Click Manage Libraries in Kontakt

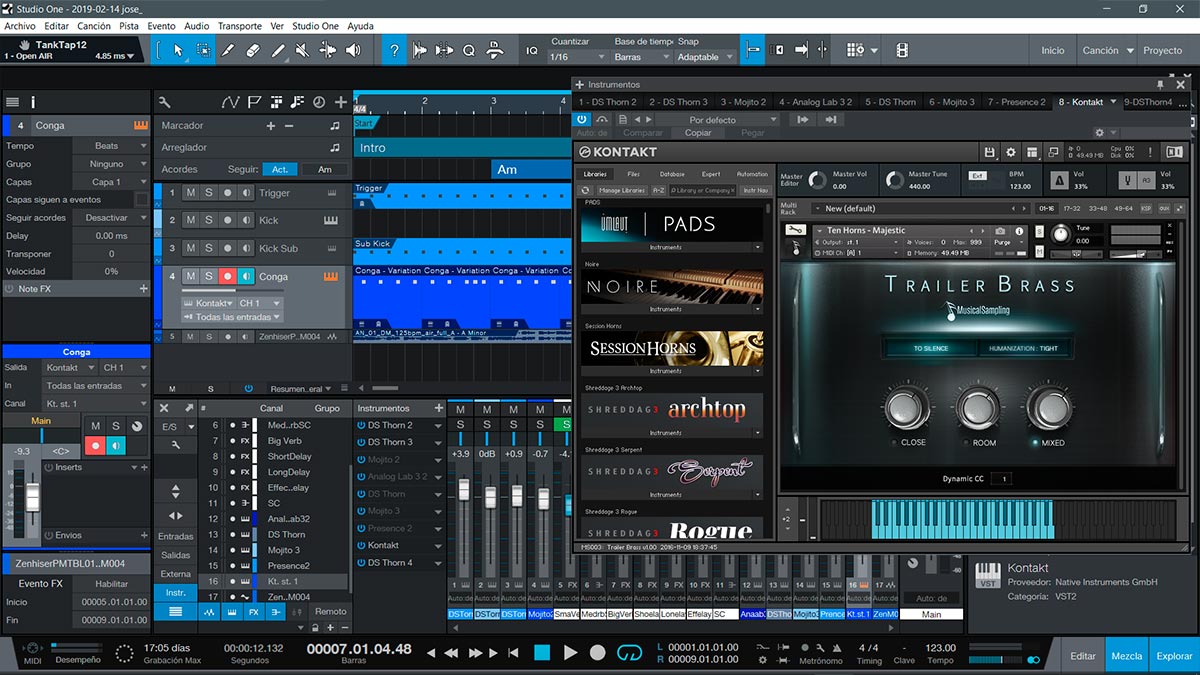pos(621,190)
